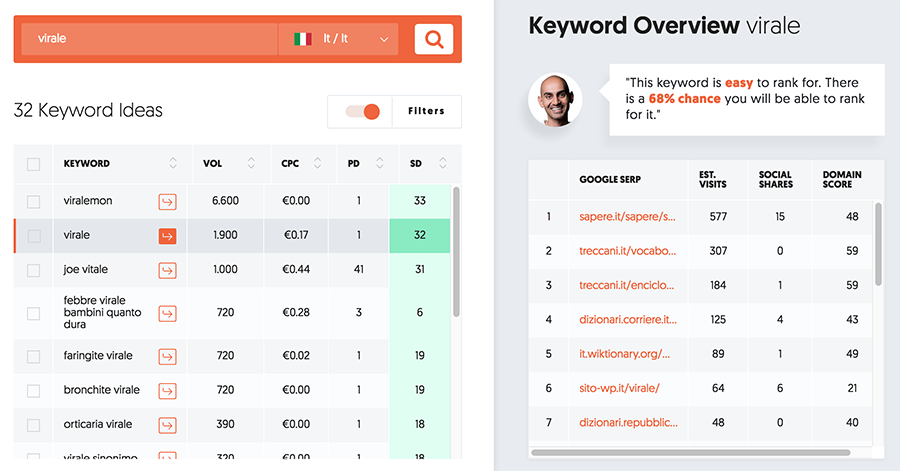Click the orange search magnifier button
Screen dimensions: 900x471
click(x=433, y=39)
